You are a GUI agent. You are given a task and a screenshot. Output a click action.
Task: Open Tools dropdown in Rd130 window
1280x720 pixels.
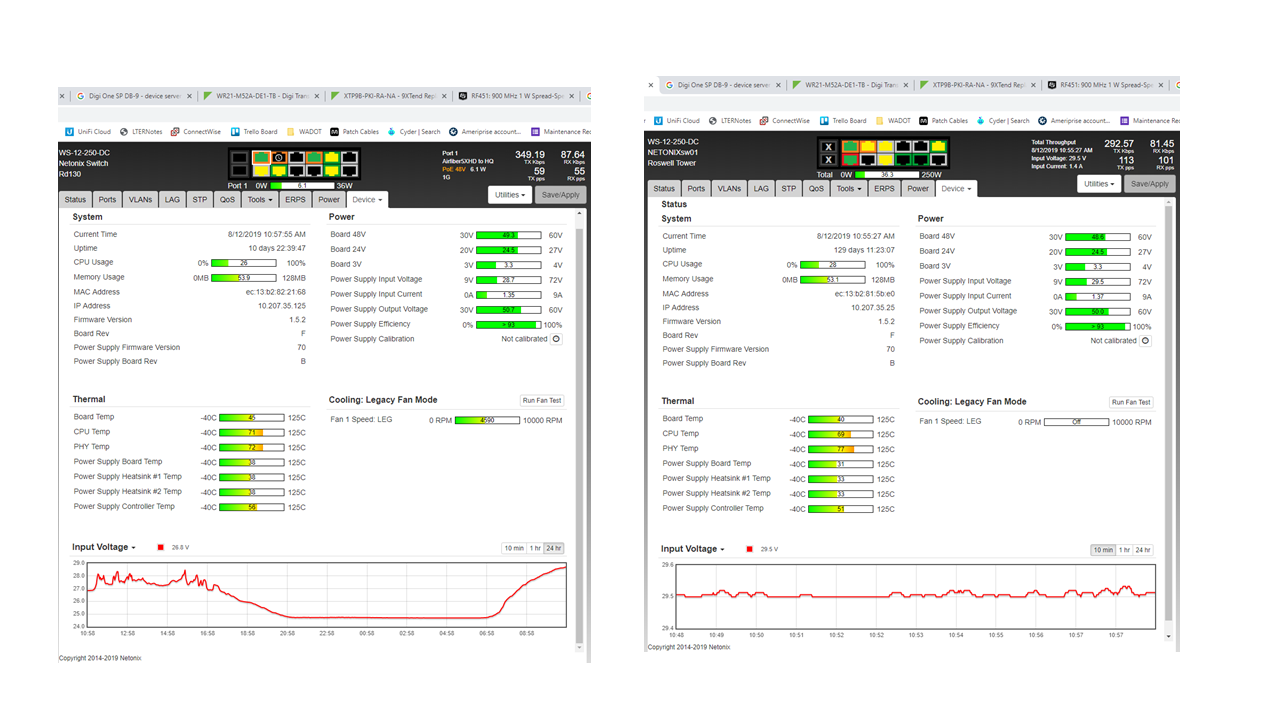(x=260, y=200)
